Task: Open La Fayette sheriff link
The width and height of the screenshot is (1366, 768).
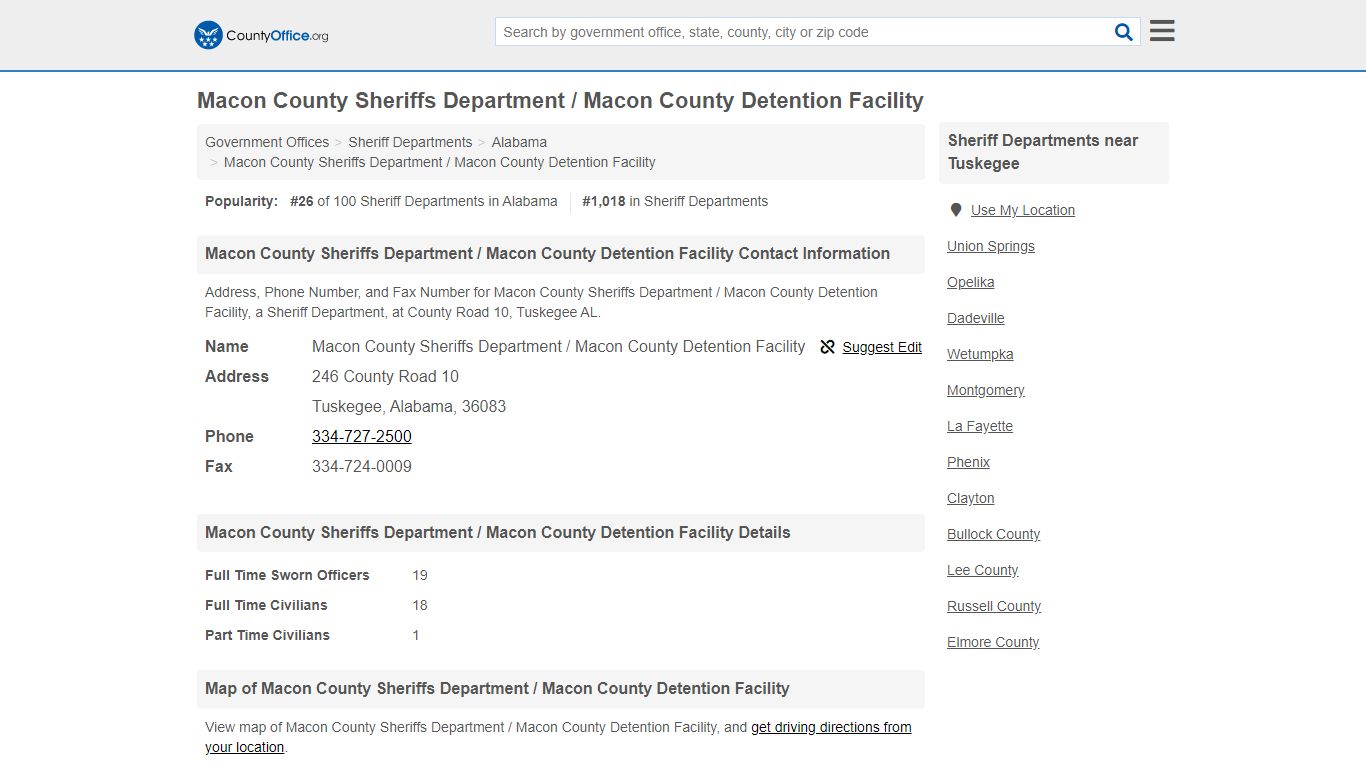Action: point(980,426)
